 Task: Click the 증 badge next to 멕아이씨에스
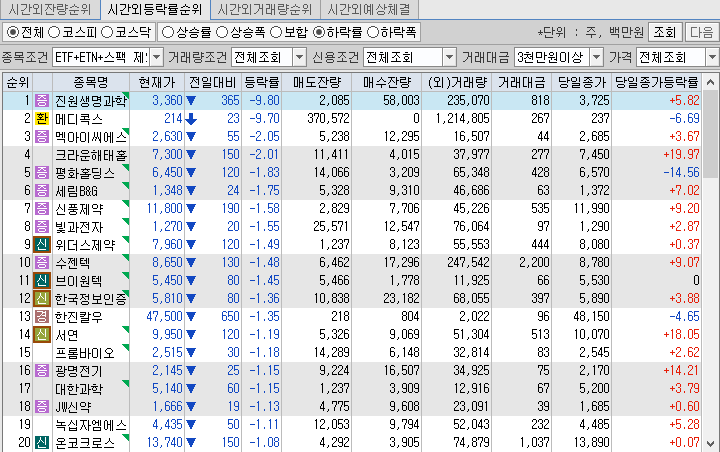tap(42, 136)
